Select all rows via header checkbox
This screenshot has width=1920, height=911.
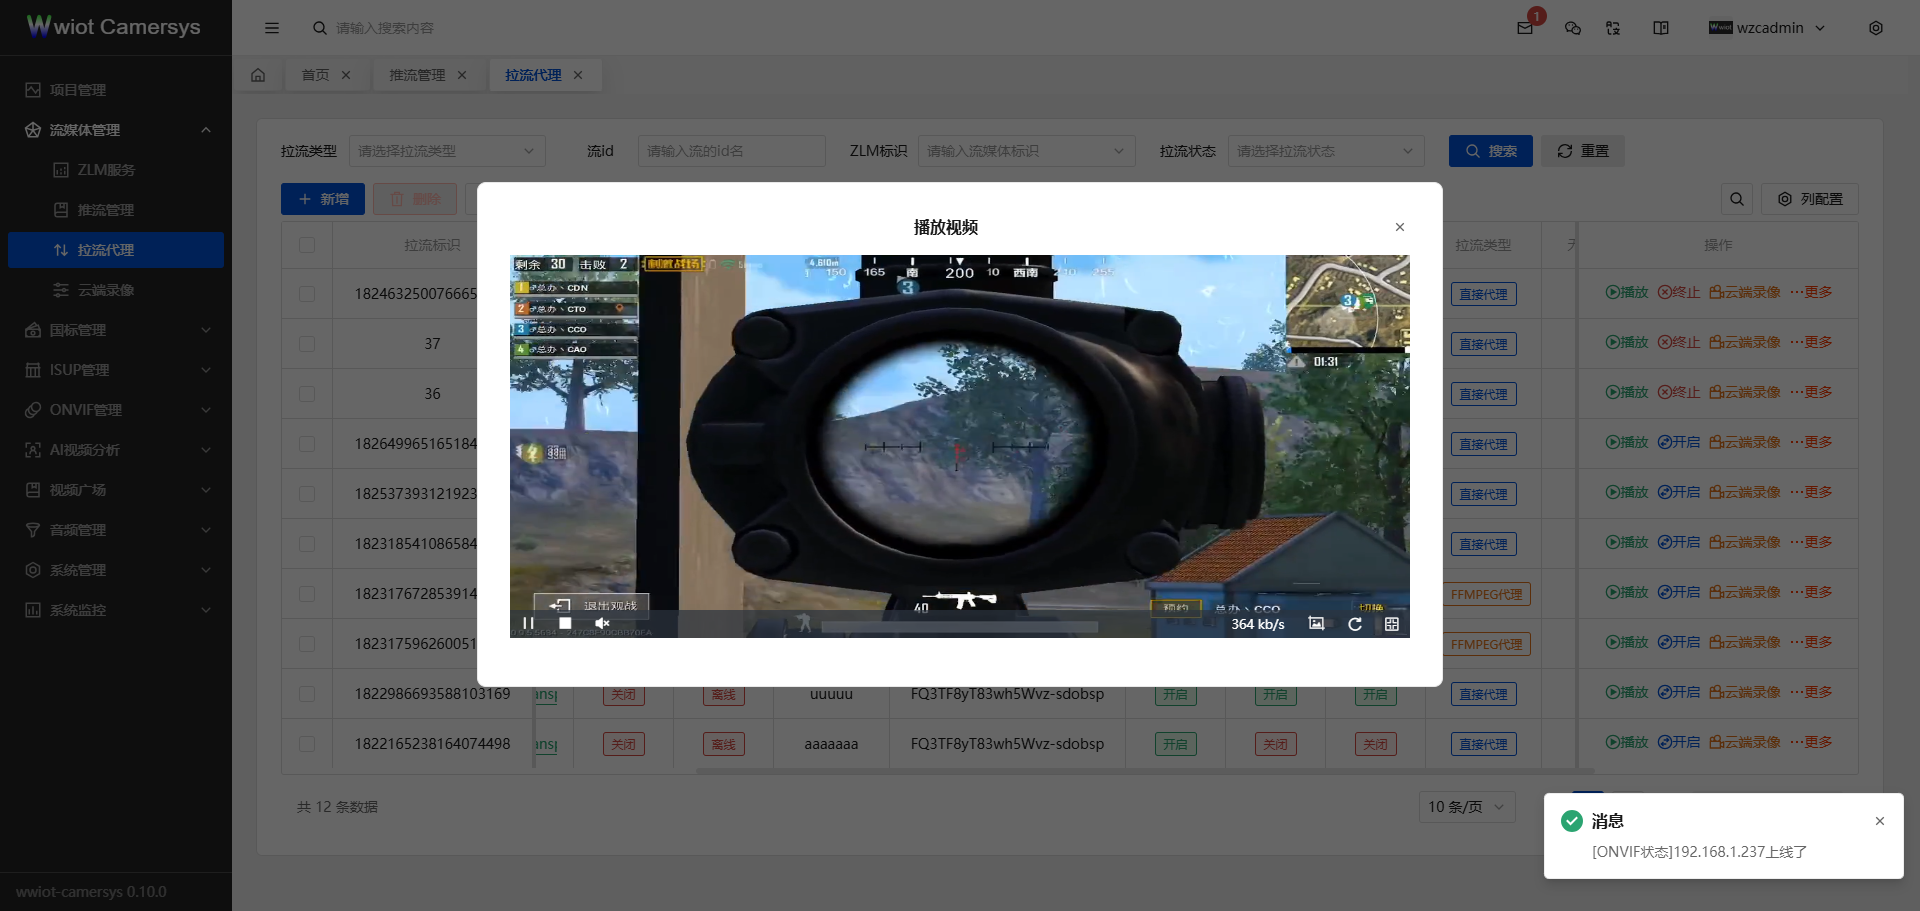coord(307,245)
